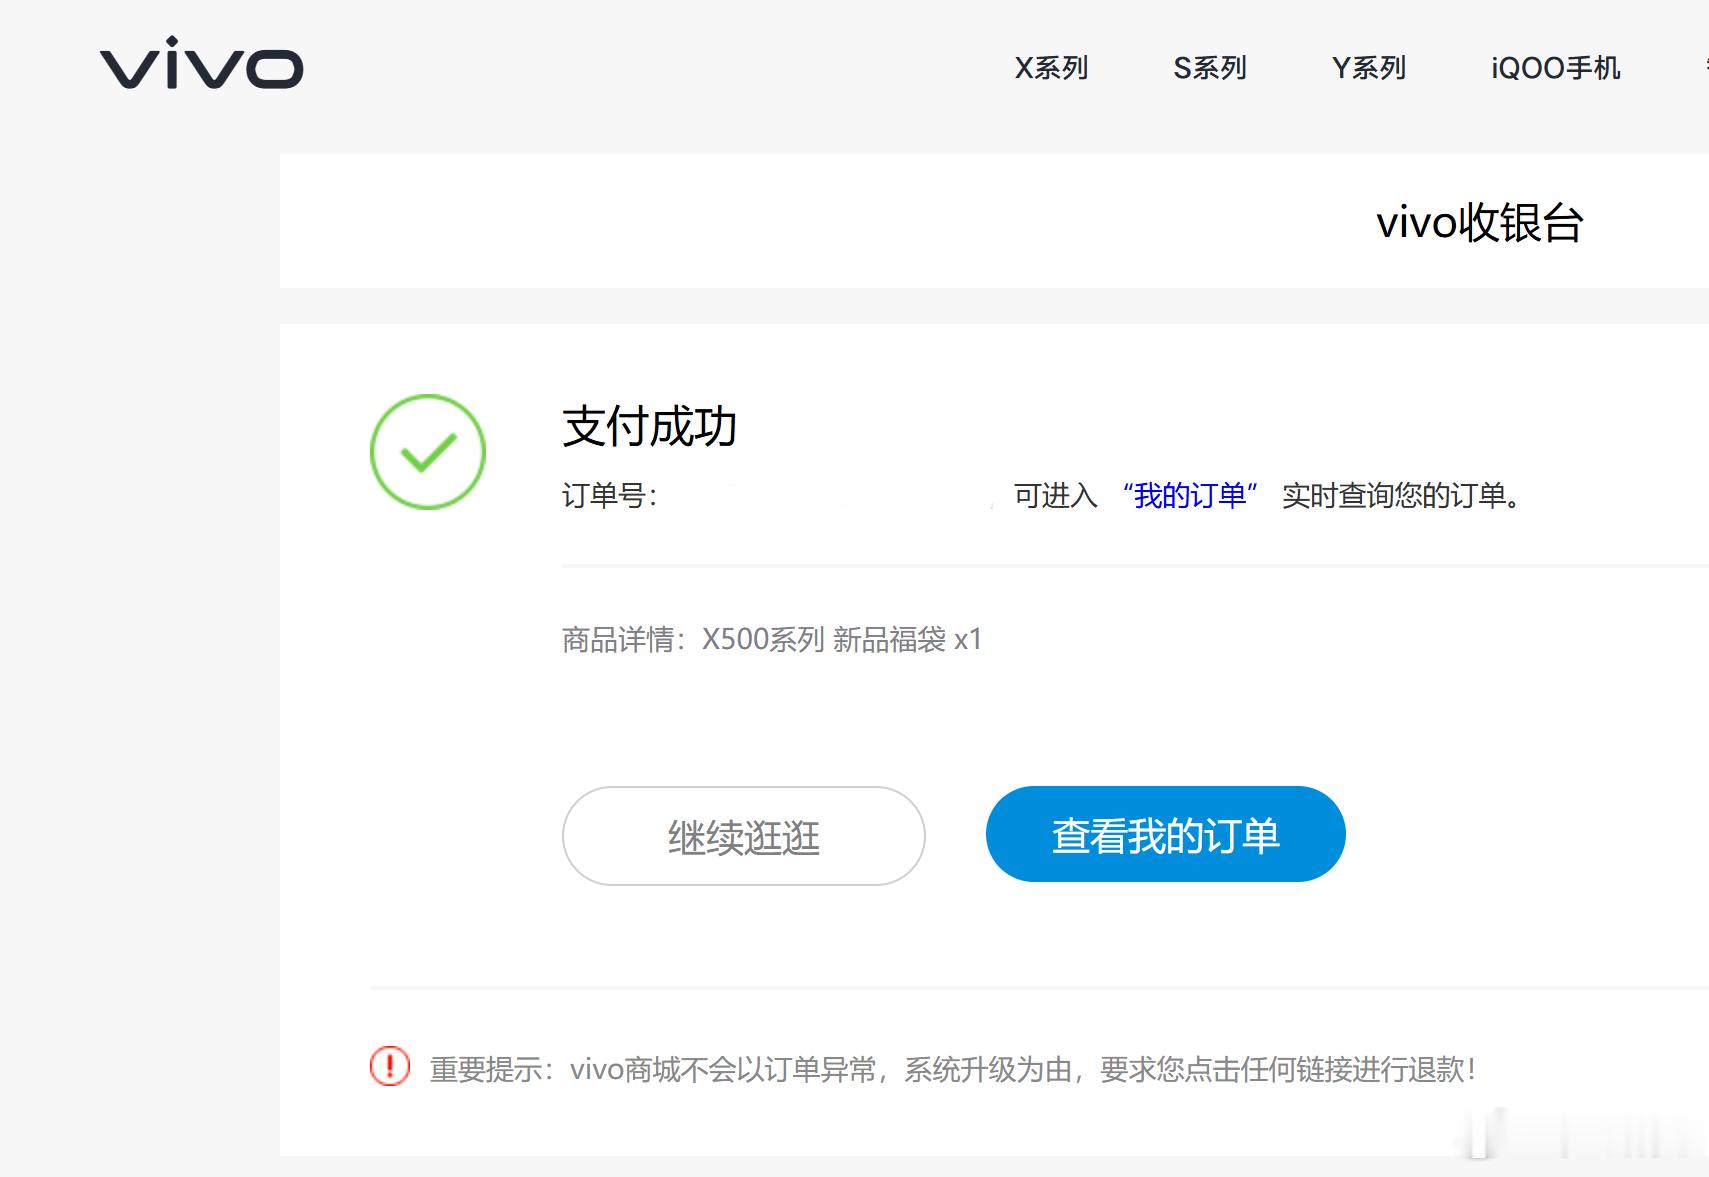
Task: Click the 重要提示 refund warning text
Action: tap(953, 1069)
